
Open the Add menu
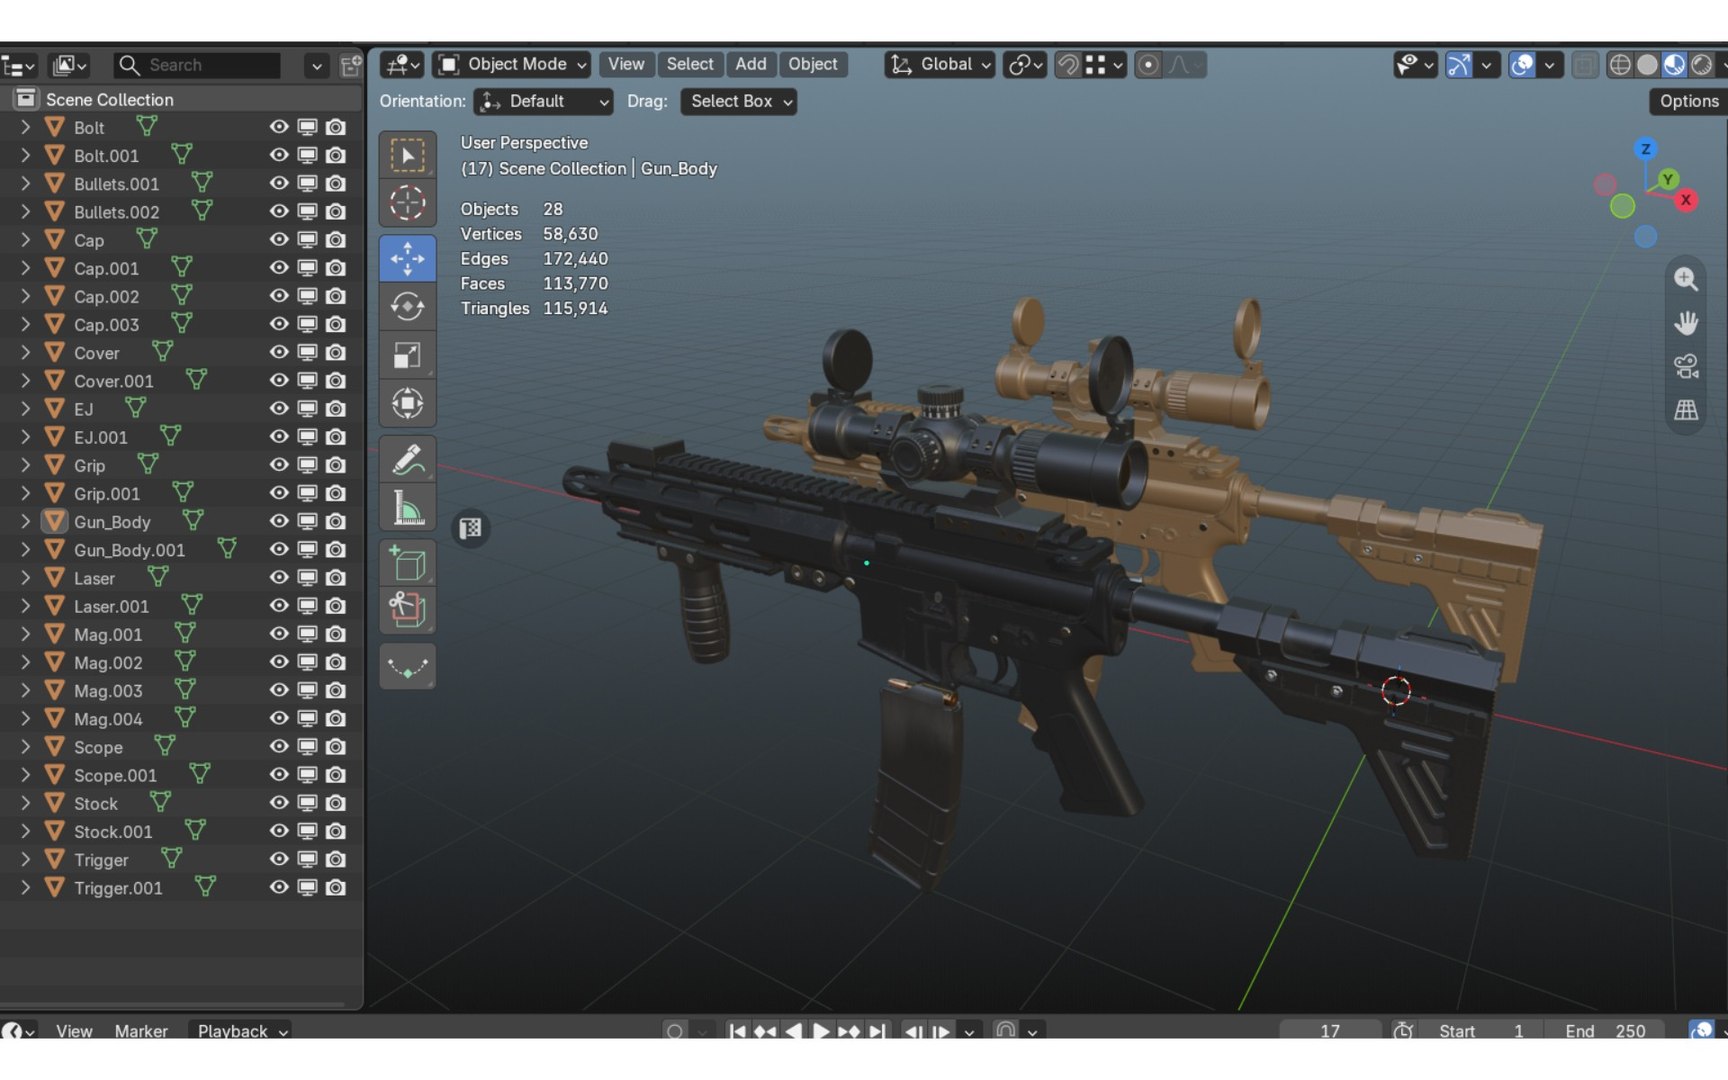tap(751, 64)
